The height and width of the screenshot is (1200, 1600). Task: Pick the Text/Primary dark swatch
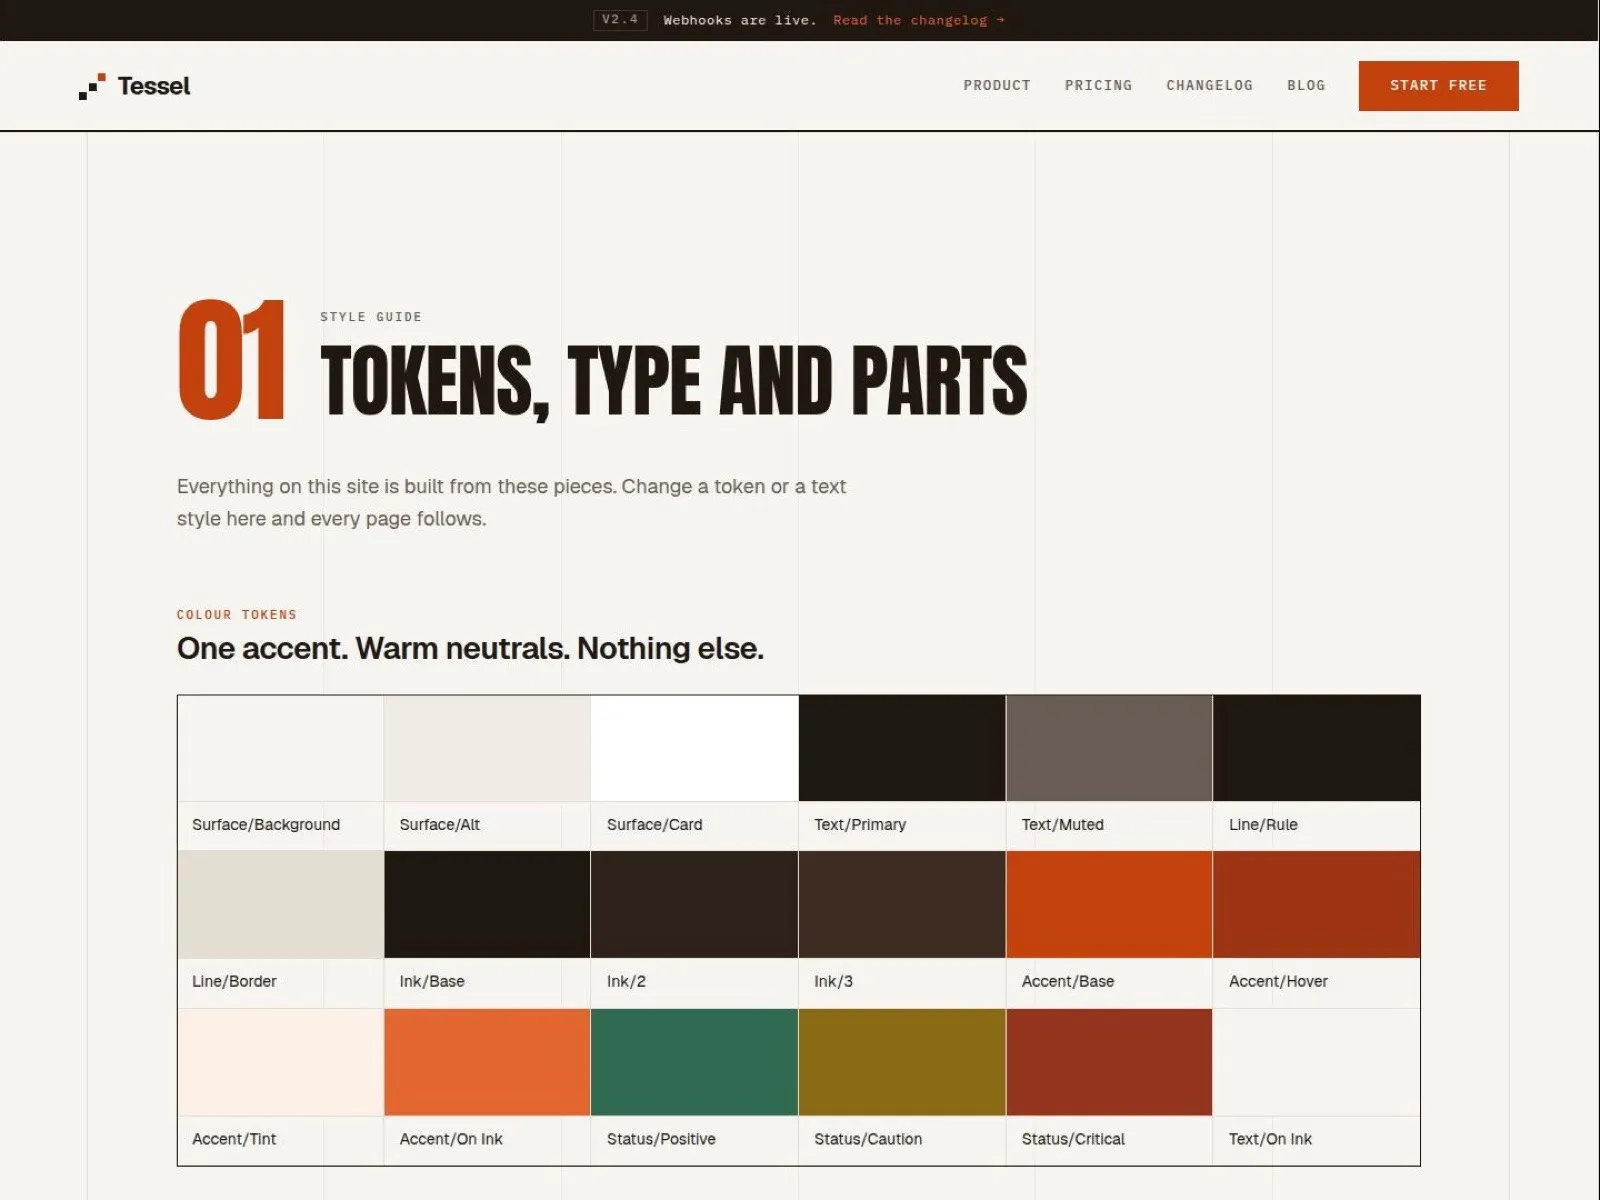coord(902,748)
